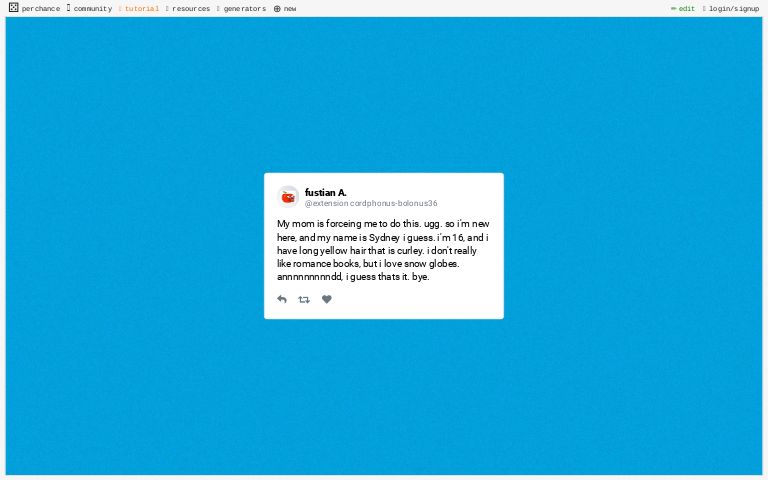This screenshot has height=480, width=768.
Task: Open the login/signup page
Action: pyautogui.click(x=734, y=9)
